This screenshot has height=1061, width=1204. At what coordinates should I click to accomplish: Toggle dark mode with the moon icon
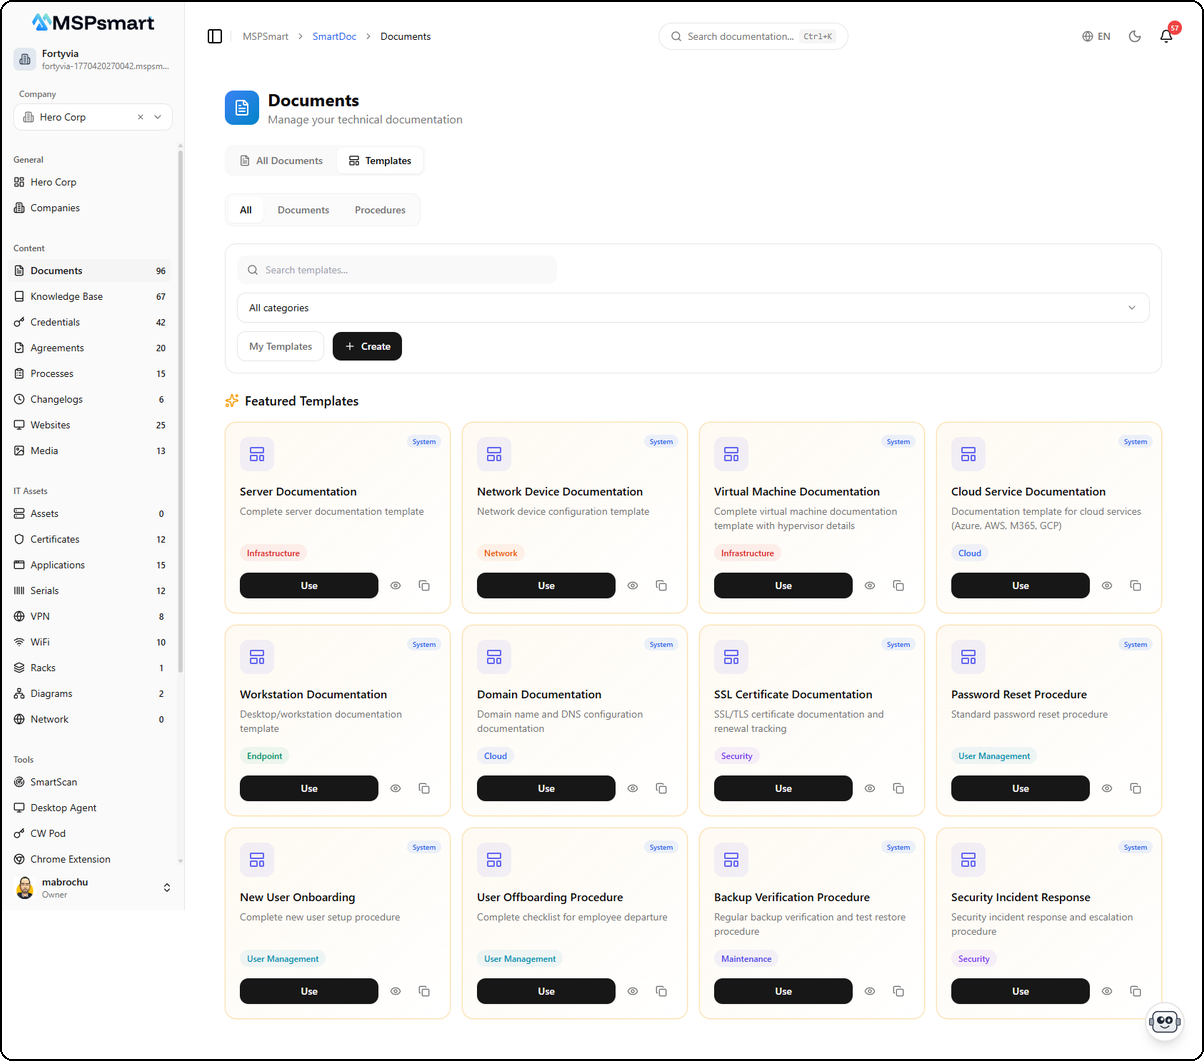(x=1134, y=36)
